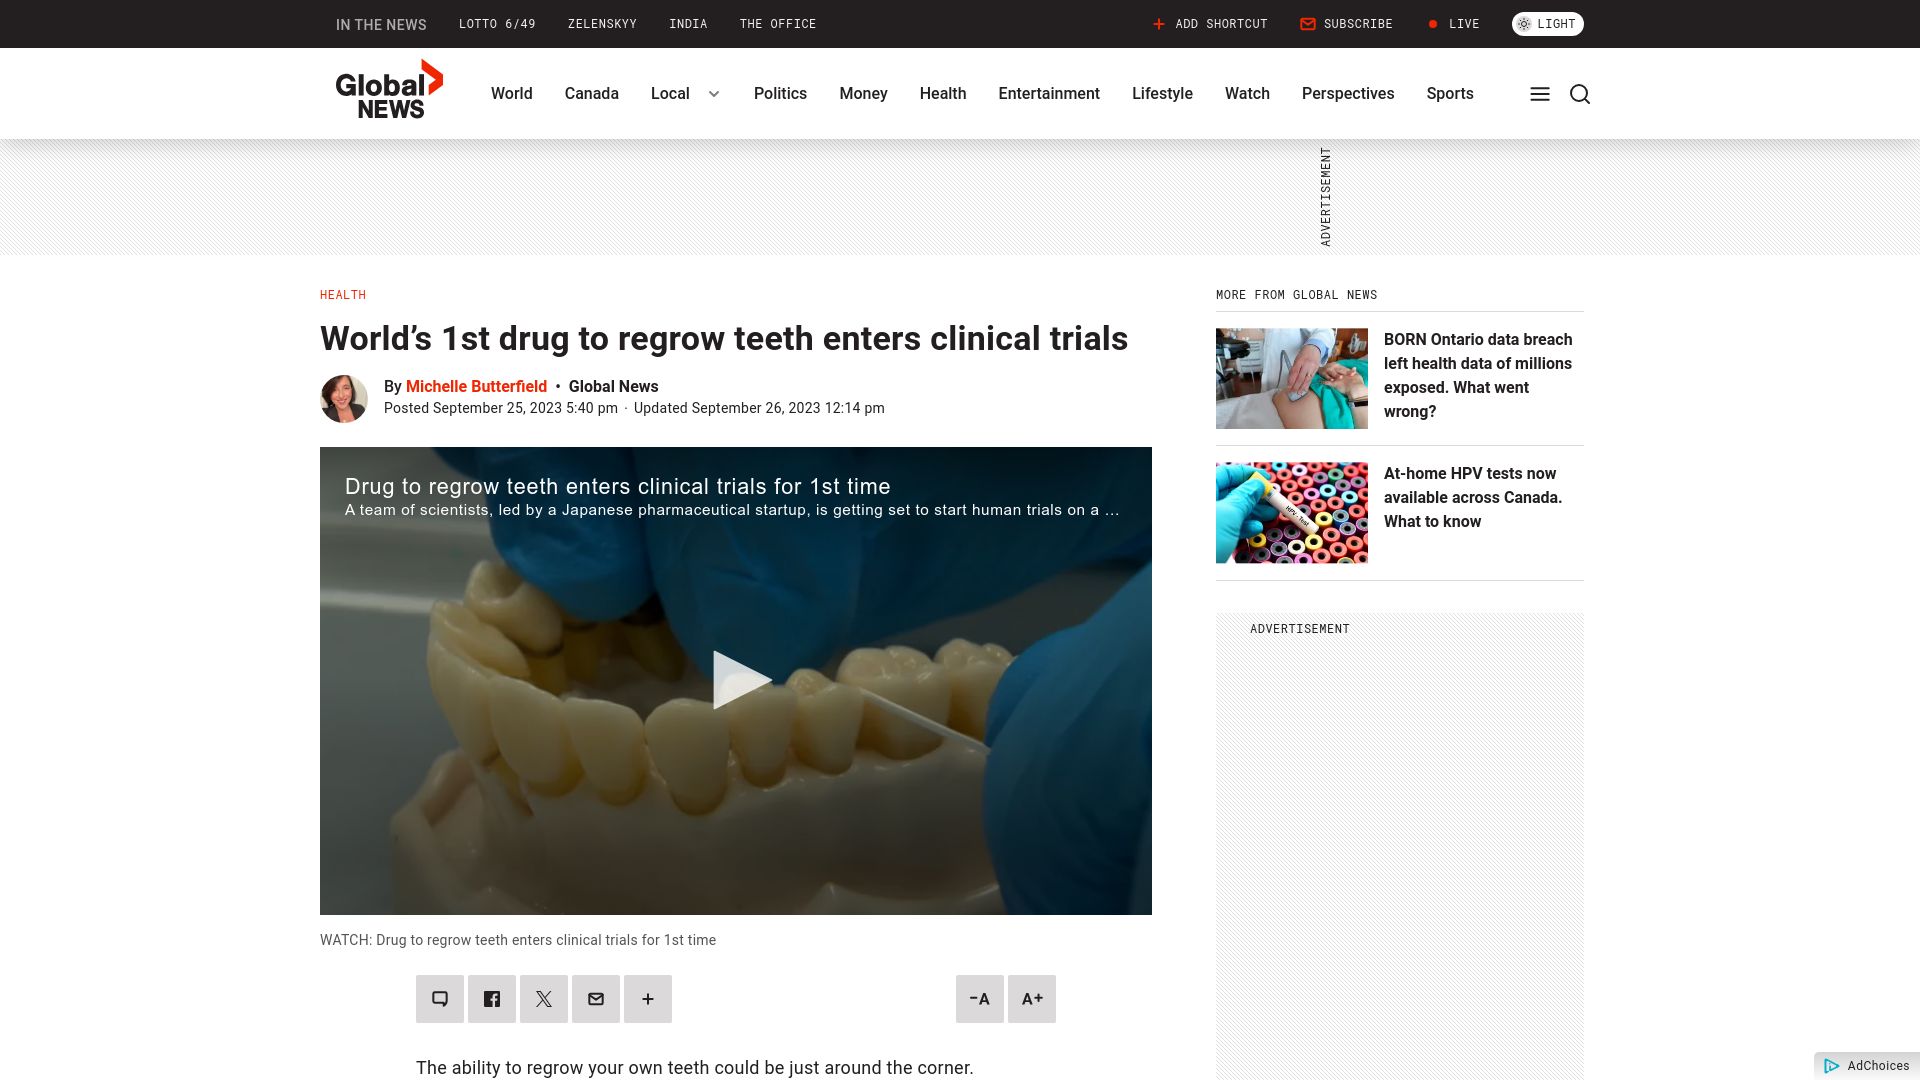Open the Perspectives section
Screen dimensions: 1920x1080
click(x=1348, y=94)
